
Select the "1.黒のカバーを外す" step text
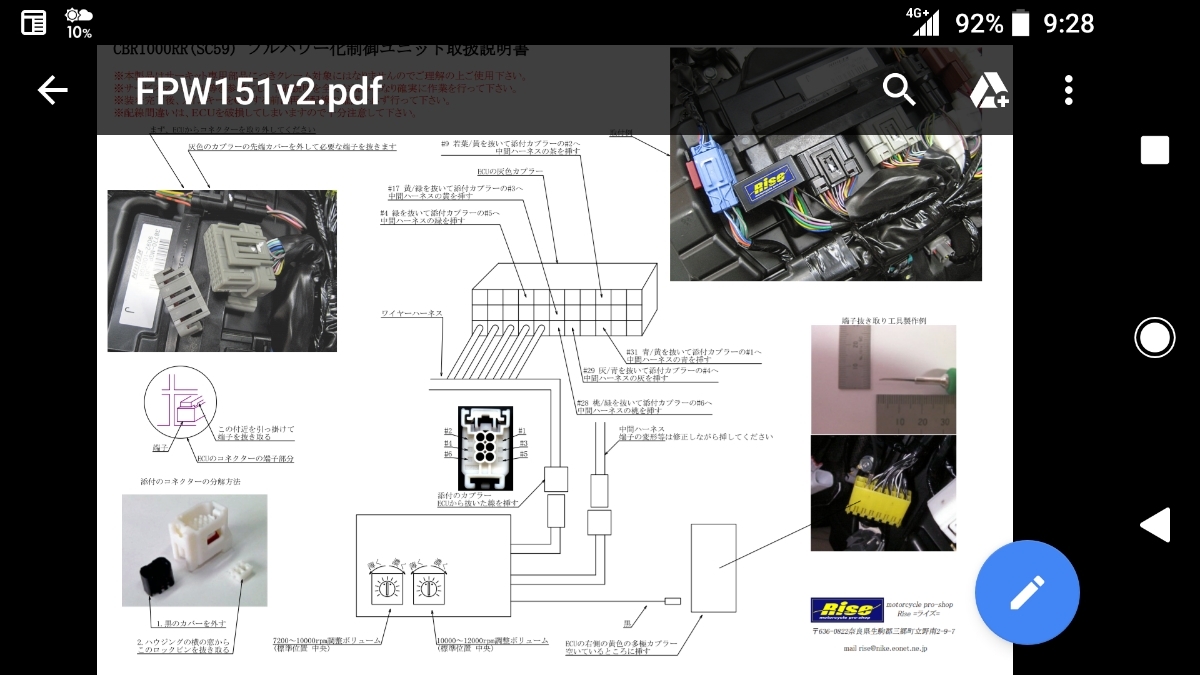[x=191, y=623]
